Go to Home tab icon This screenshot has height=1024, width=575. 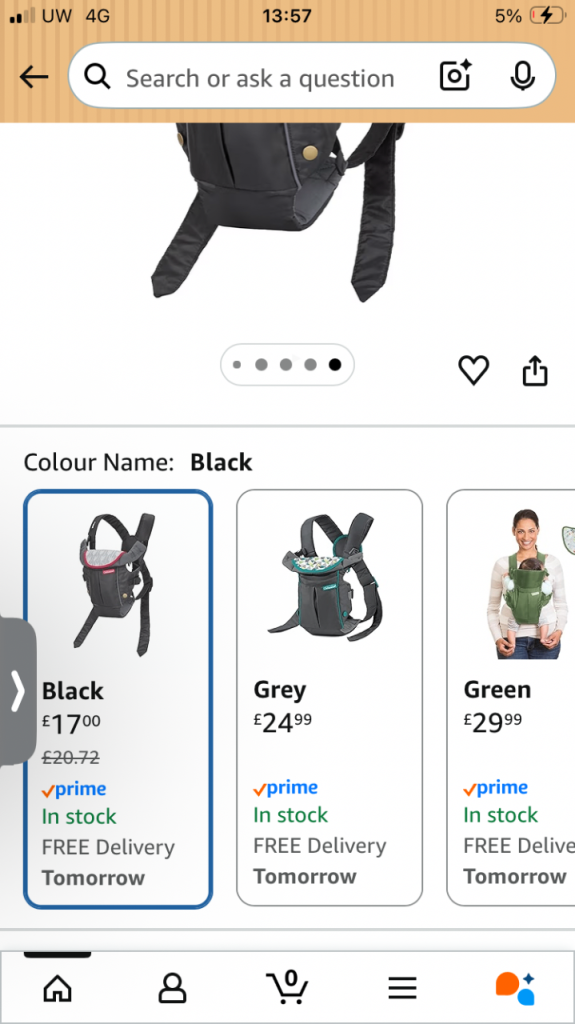pos(58,987)
